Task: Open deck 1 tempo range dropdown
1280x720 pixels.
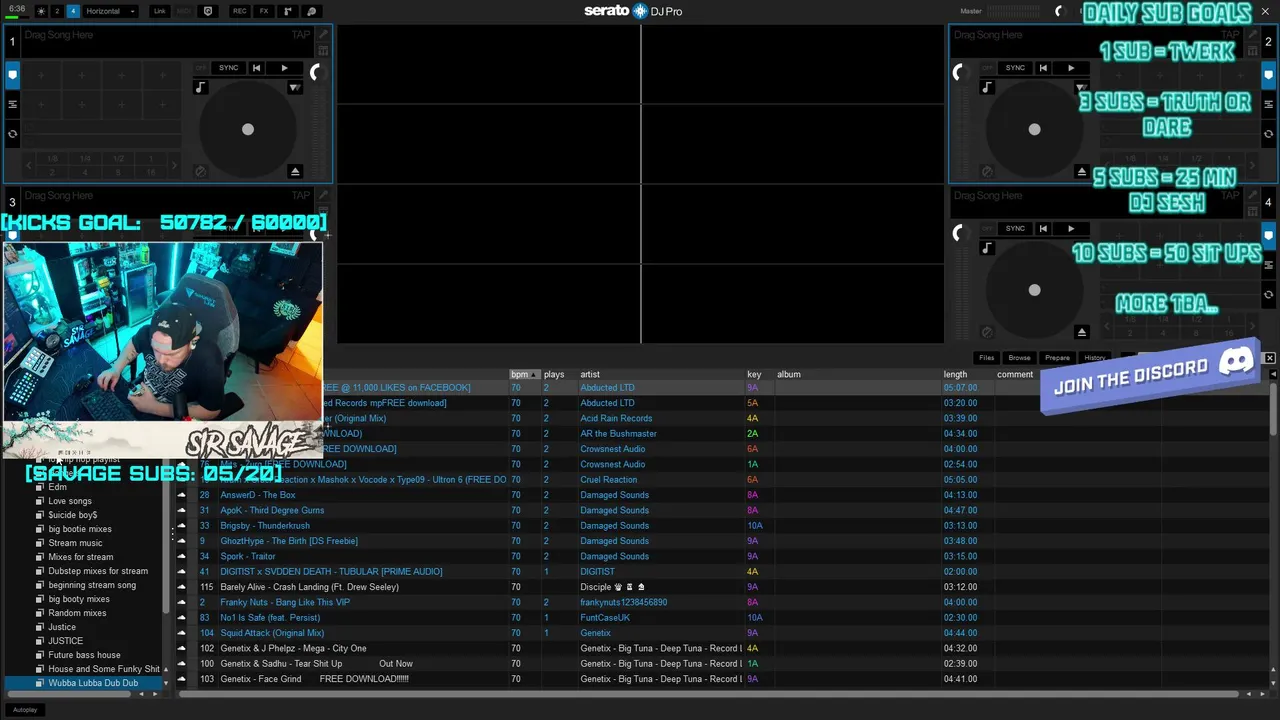Action: coord(294,87)
